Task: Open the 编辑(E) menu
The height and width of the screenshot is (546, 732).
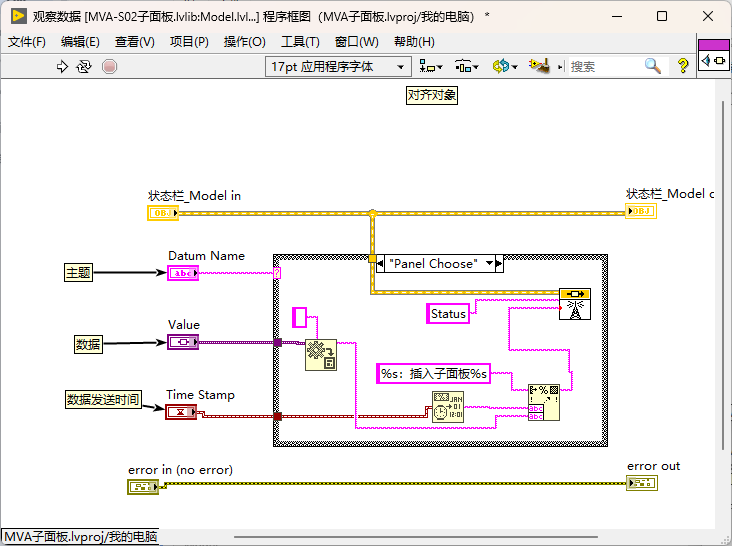Action: tap(80, 42)
